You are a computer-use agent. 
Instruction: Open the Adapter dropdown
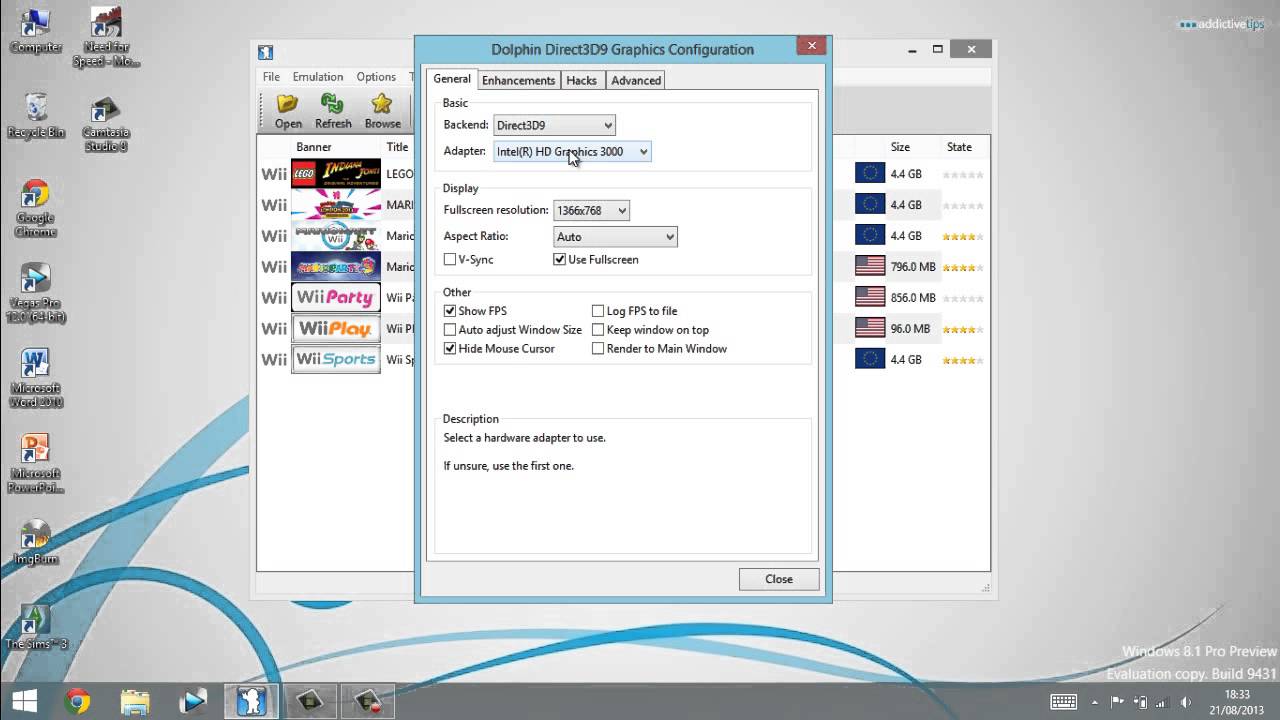pyautogui.click(x=572, y=152)
